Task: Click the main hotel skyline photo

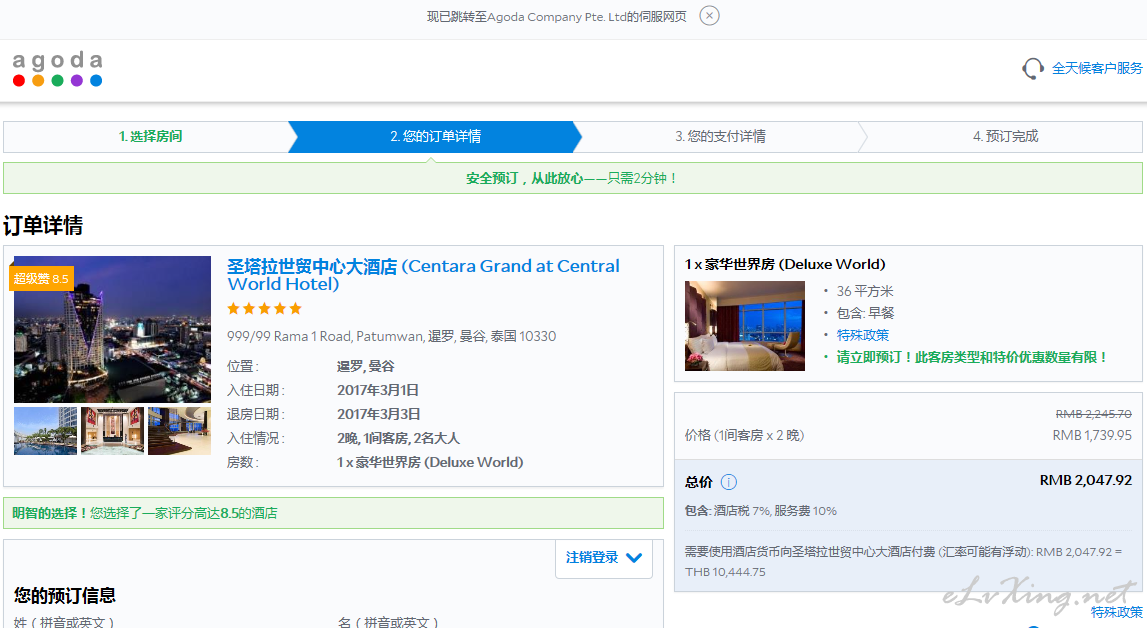Action: coord(113,329)
